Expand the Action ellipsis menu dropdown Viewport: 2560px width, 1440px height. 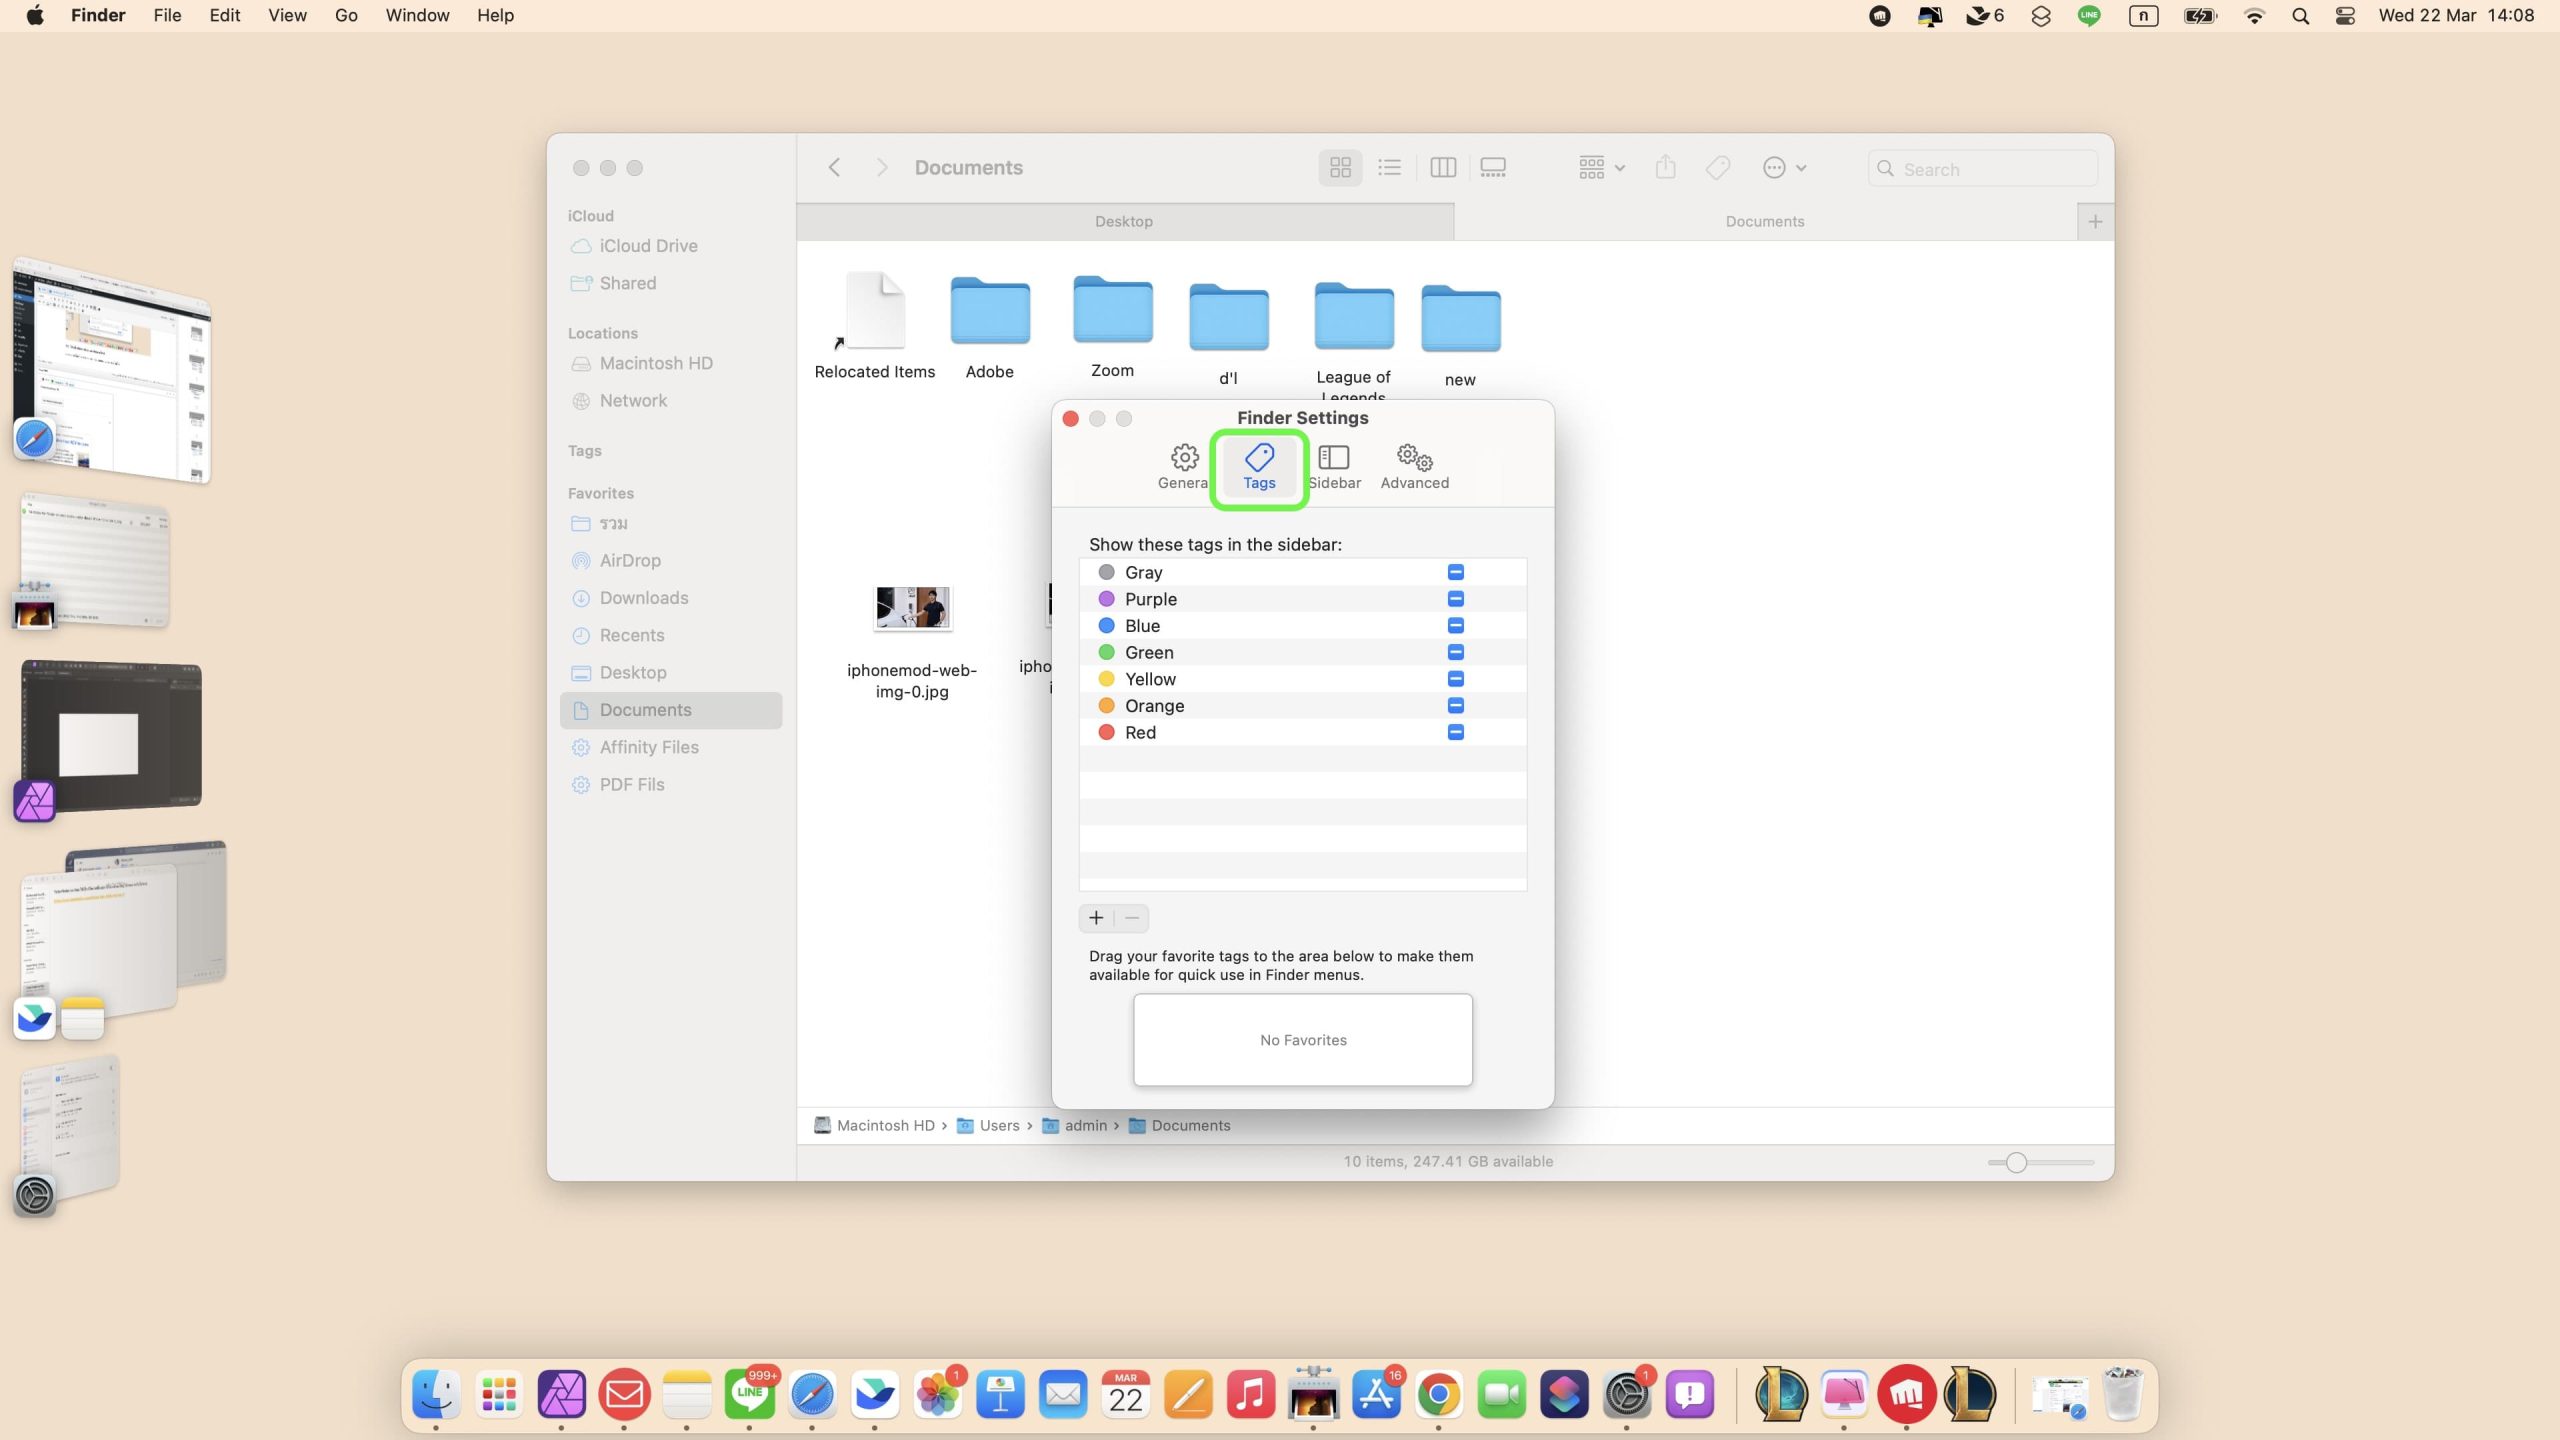(x=1784, y=168)
